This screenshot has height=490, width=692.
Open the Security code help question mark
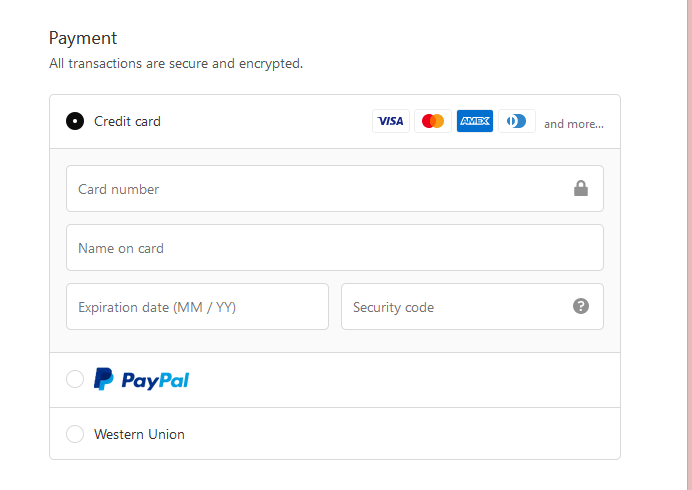pyautogui.click(x=581, y=306)
